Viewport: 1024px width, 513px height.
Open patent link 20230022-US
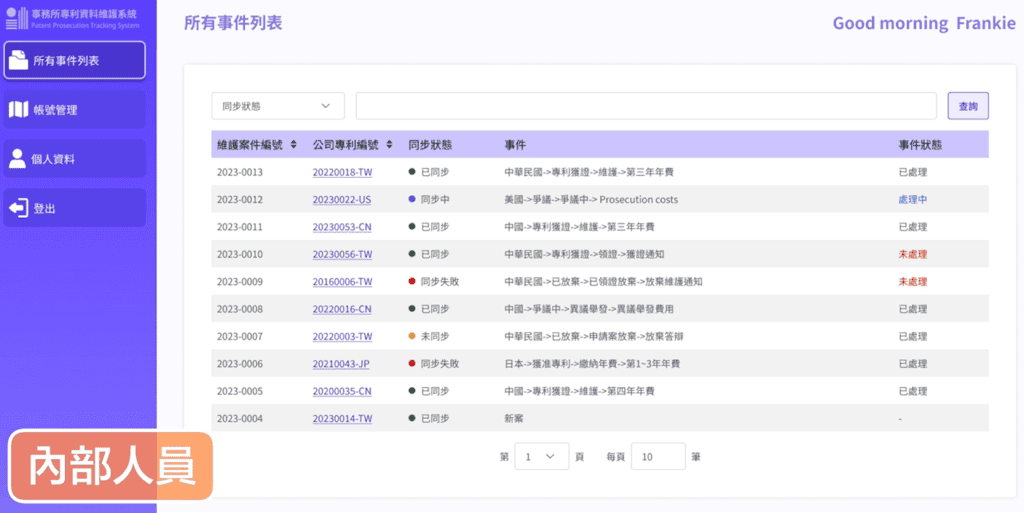[x=341, y=200]
